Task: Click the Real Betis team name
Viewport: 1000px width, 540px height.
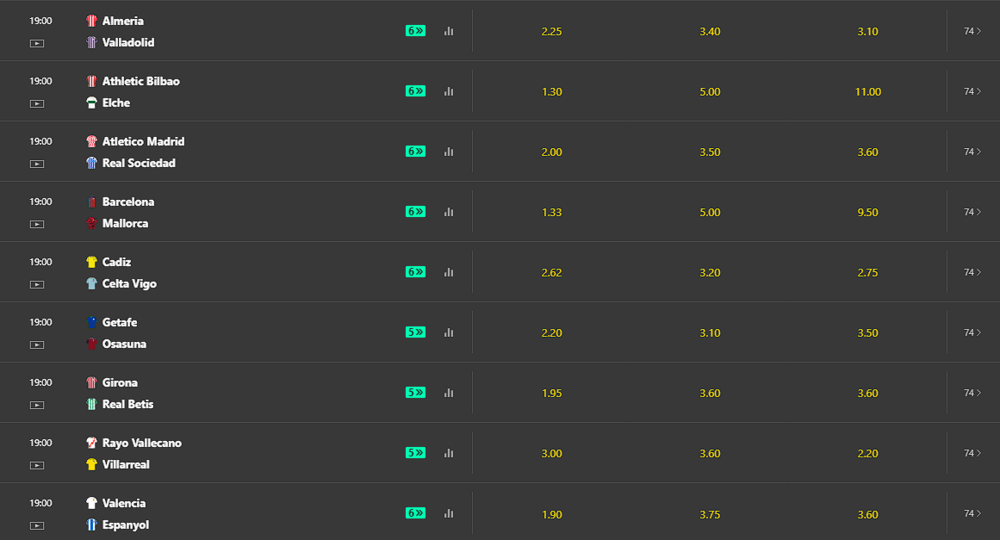Action: [127, 404]
